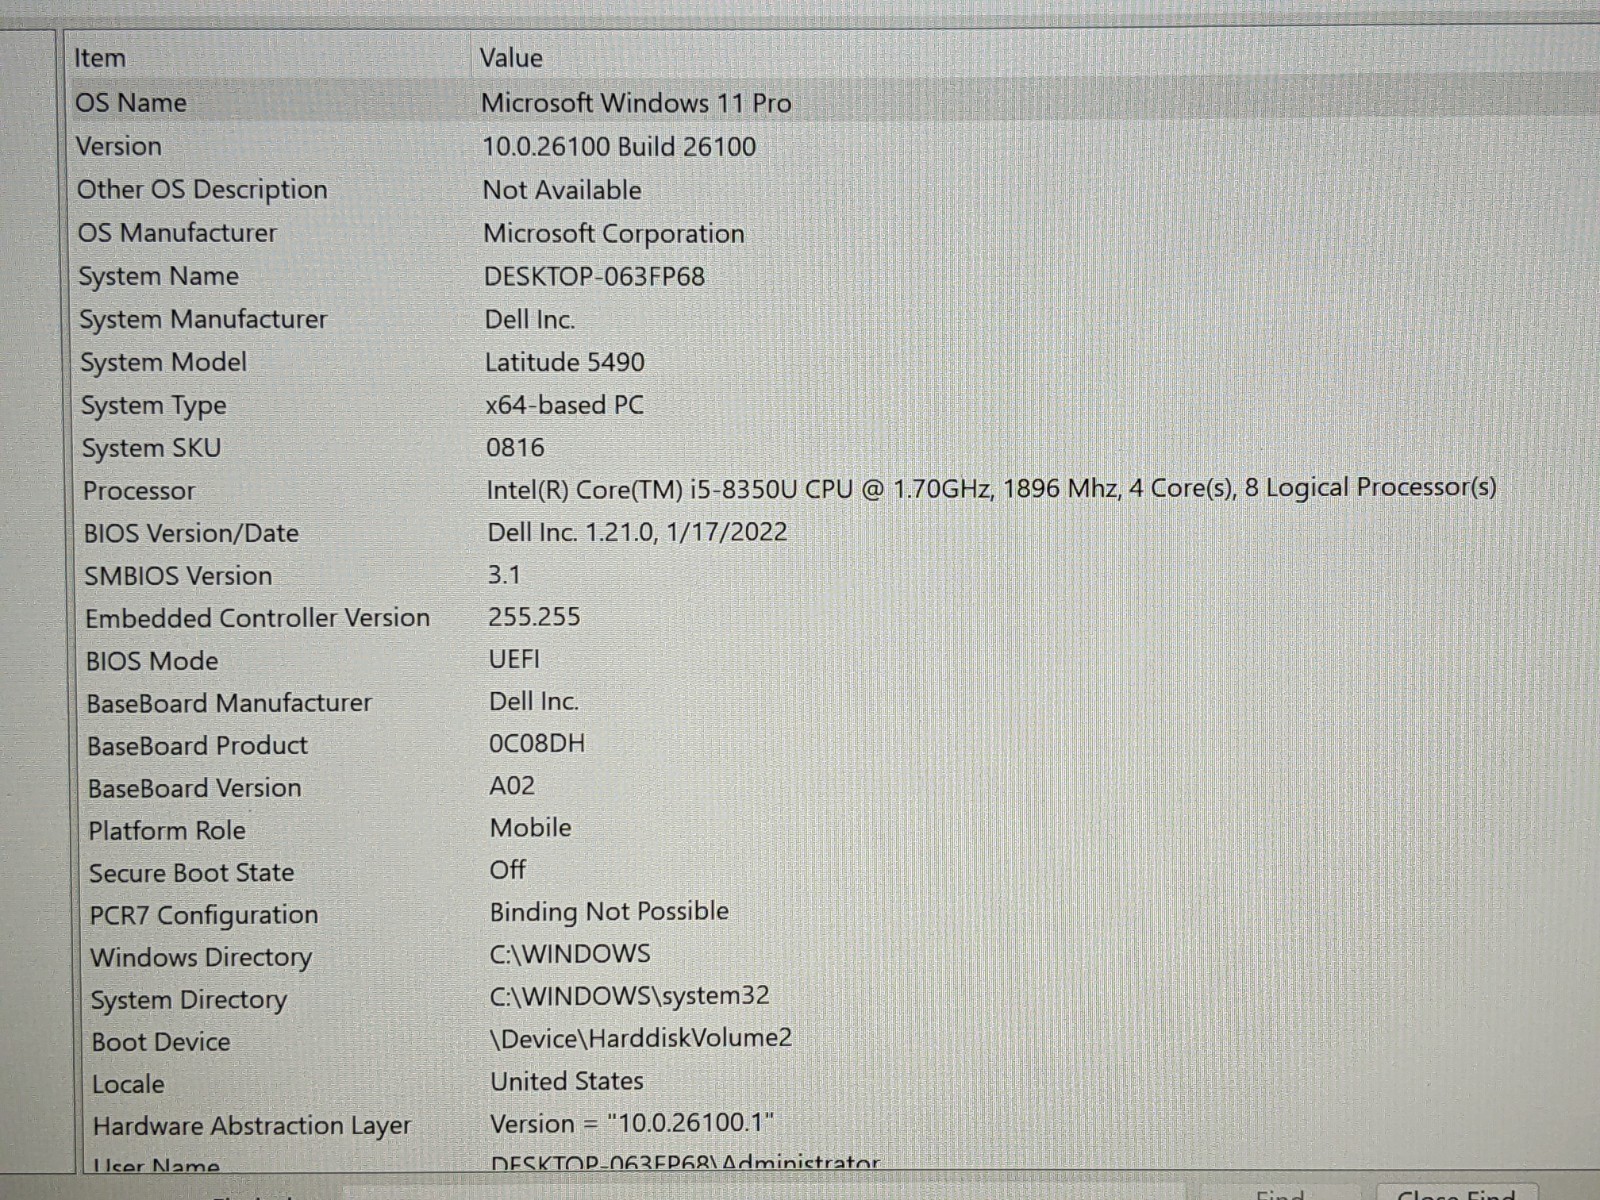This screenshot has height=1200, width=1600.
Task: Select the Other OS Description label
Action: point(202,190)
